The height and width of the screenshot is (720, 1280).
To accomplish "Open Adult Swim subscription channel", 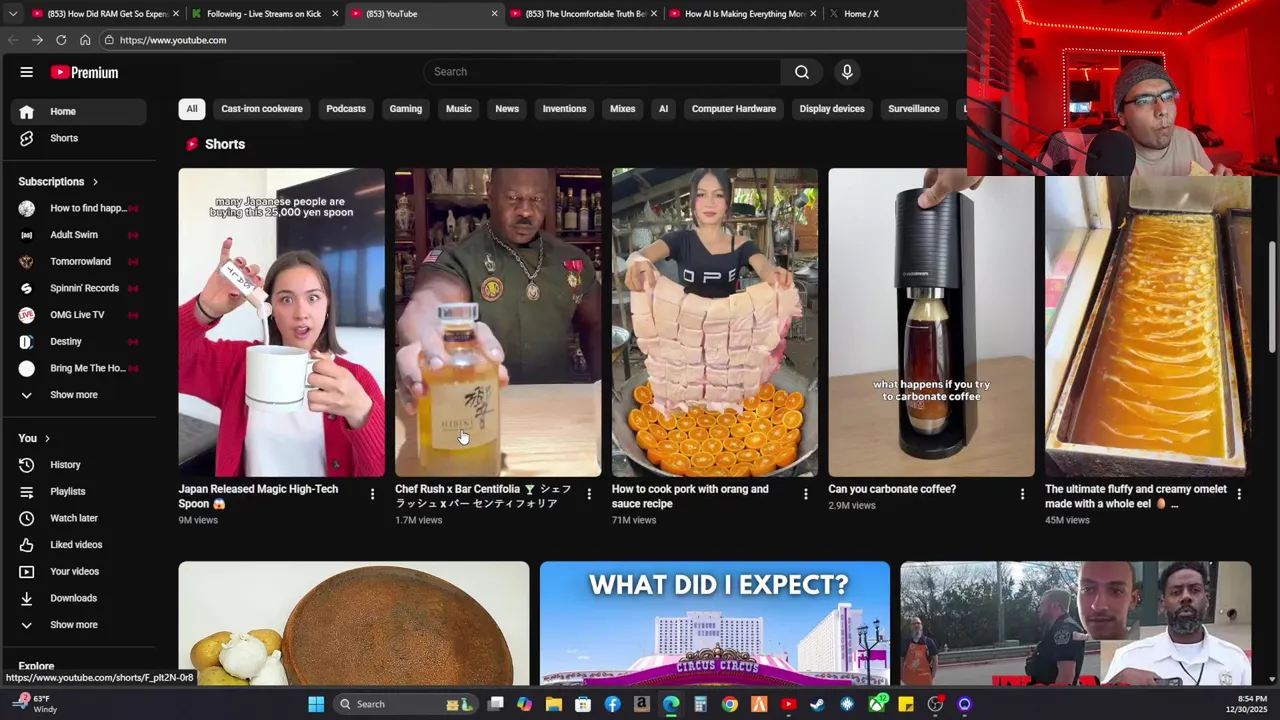I will tap(80, 235).
